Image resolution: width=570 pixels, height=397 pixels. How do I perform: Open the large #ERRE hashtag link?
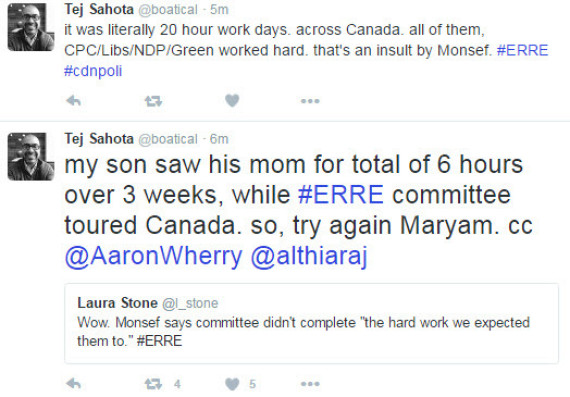[341, 195]
